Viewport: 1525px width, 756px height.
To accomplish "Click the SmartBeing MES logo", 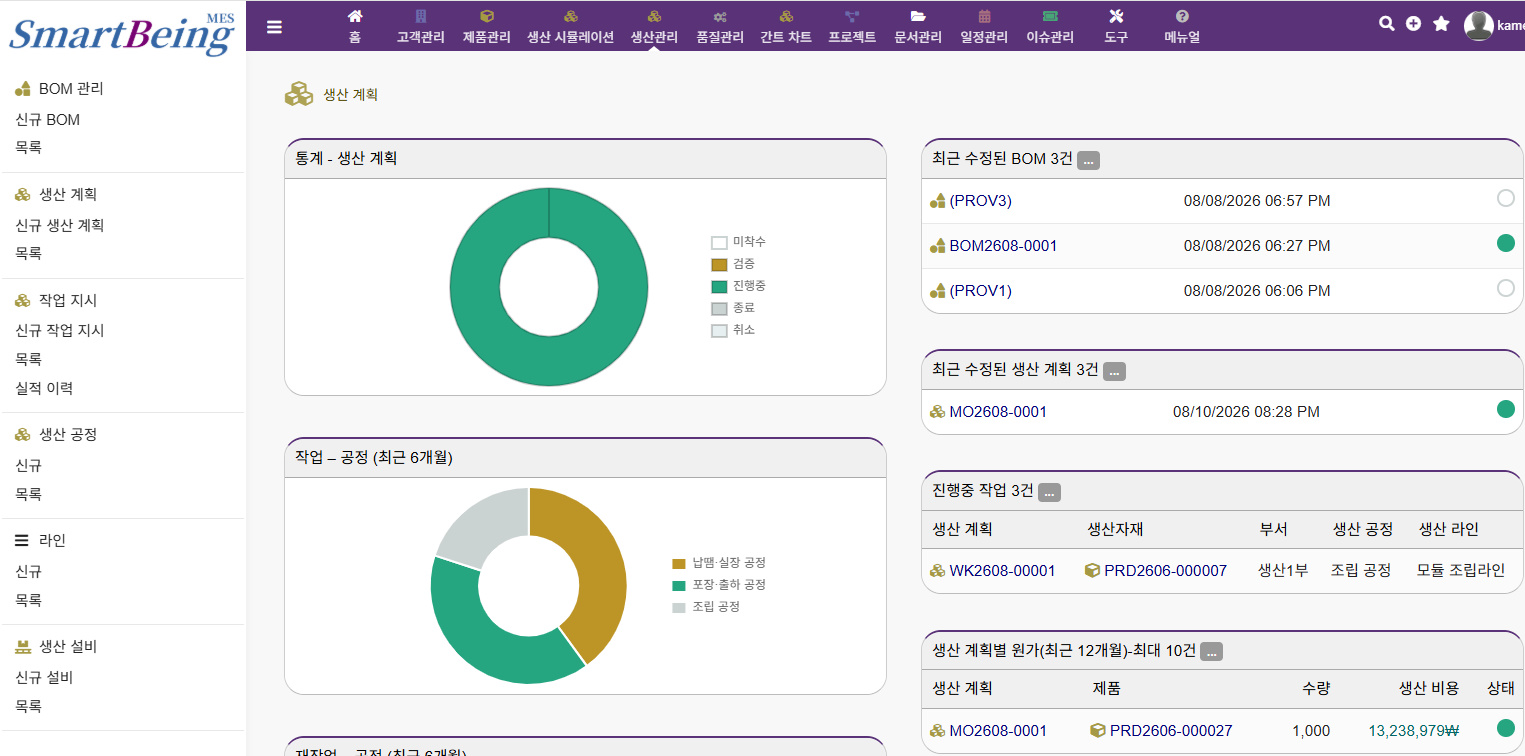I will point(122,32).
